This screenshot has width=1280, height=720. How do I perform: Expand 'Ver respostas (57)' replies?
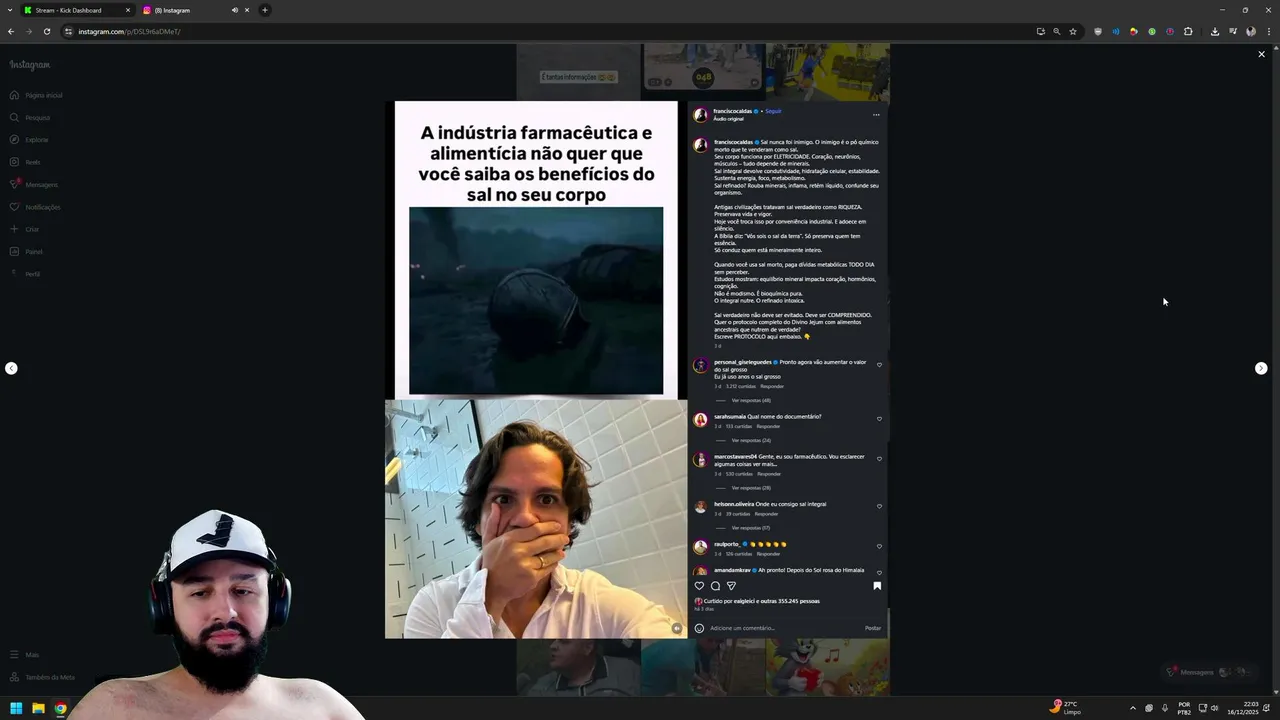(x=750, y=528)
